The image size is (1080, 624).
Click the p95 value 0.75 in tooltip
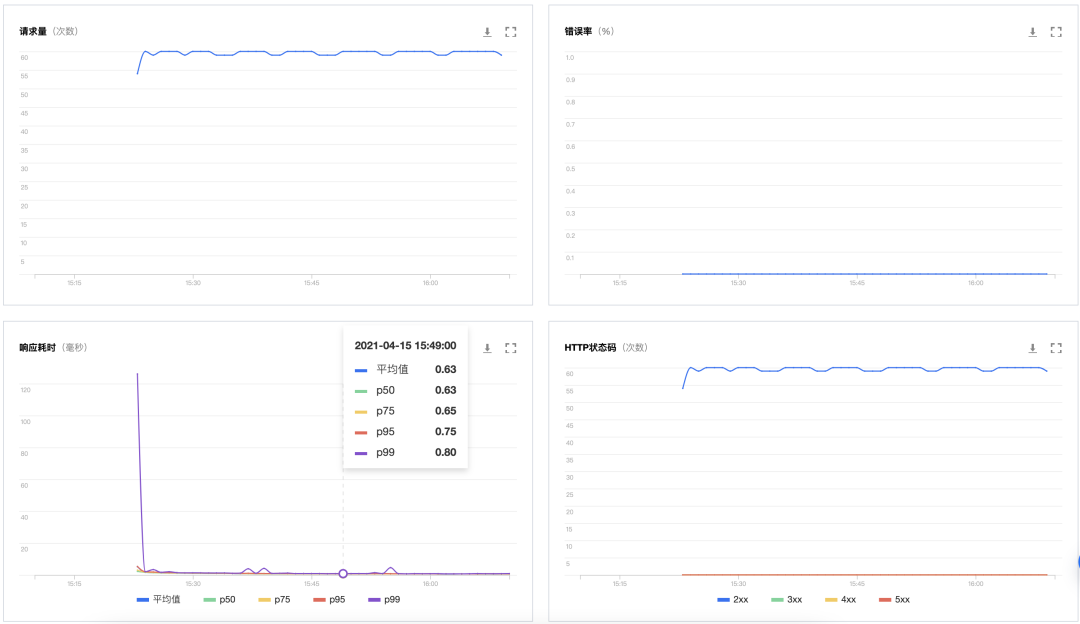point(446,432)
